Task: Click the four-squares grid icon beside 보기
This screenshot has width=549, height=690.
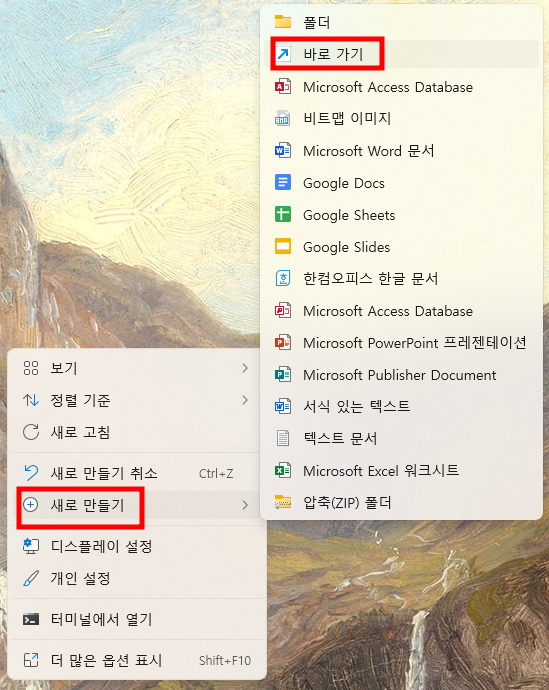Action: (x=31, y=368)
